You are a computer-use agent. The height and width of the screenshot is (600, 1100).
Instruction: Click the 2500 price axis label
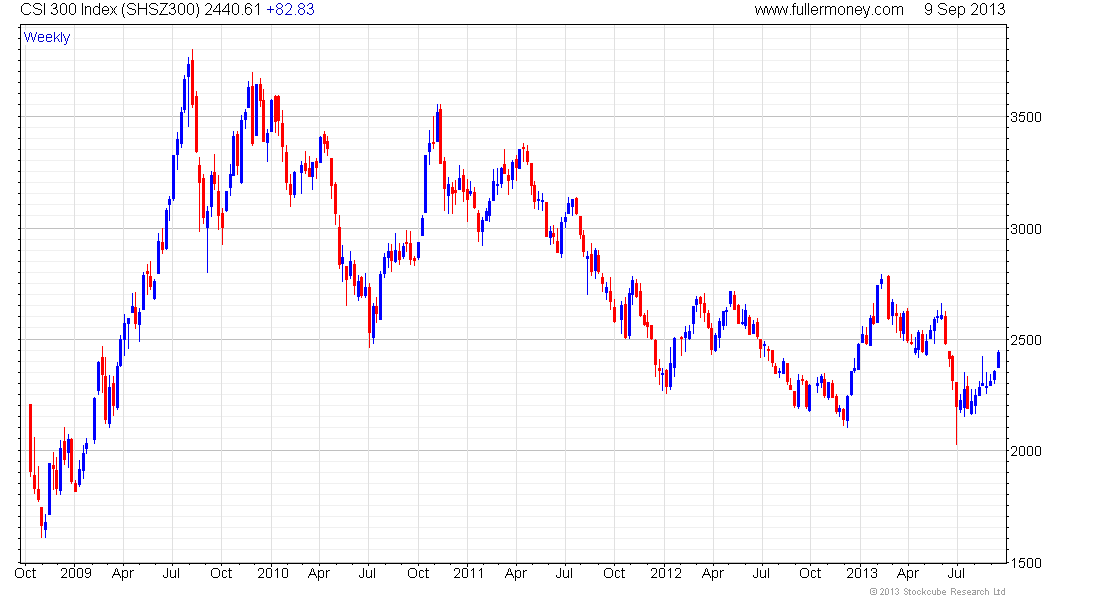click(x=1026, y=340)
